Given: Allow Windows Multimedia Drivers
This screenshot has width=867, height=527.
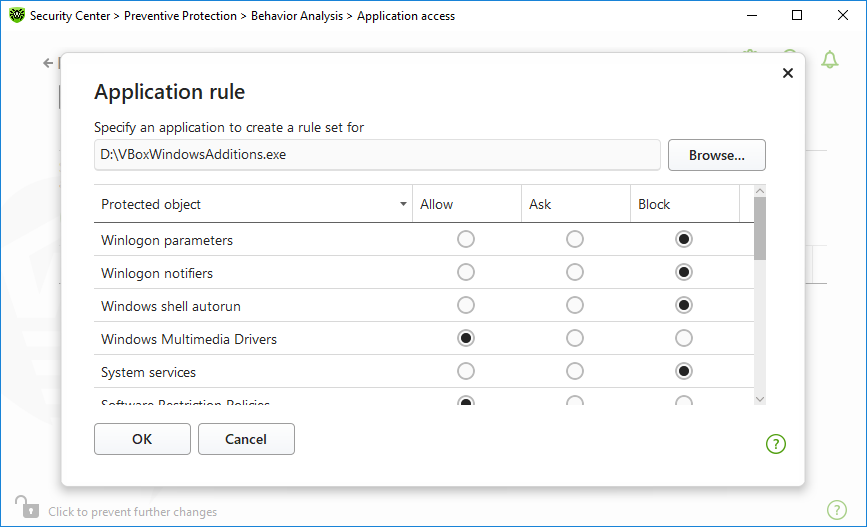Looking at the screenshot, I should pyautogui.click(x=466, y=338).
